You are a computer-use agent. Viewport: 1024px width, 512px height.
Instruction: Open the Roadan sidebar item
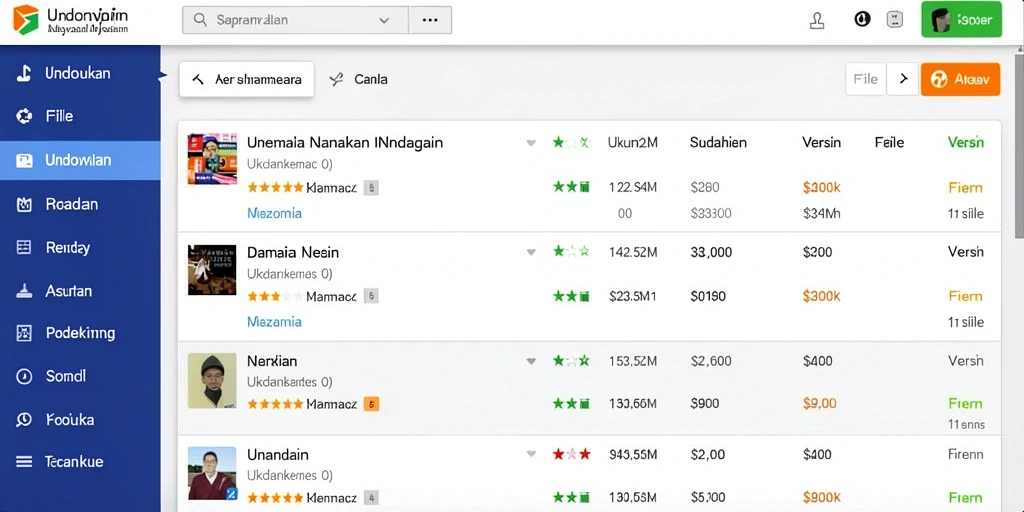(80, 204)
